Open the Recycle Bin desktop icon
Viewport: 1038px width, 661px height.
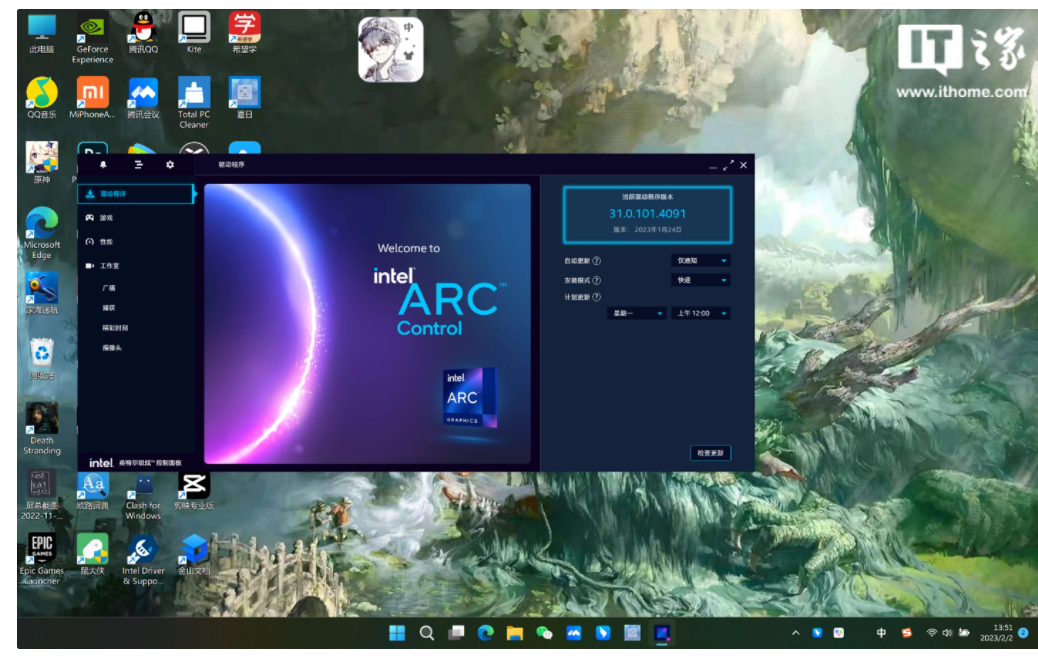42,358
